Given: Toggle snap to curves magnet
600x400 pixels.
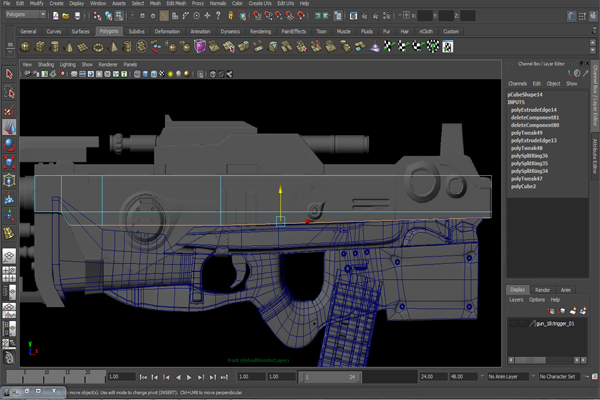Looking at the screenshot, I should pos(268,16).
